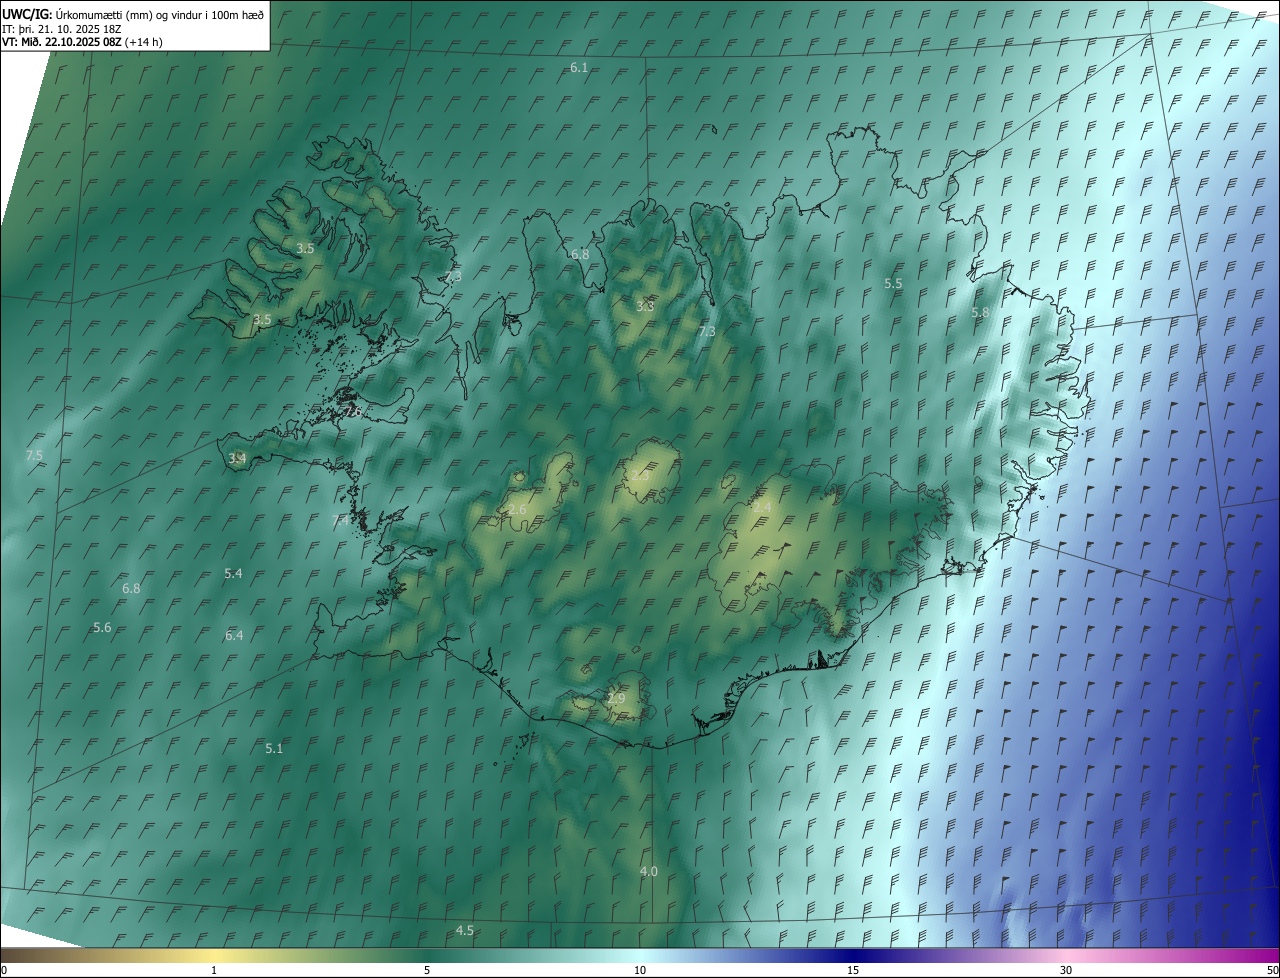The width and height of the screenshot is (1280, 978).
Task: Click the 5.6 value label
Action: pyautogui.click(x=102, y=627)
